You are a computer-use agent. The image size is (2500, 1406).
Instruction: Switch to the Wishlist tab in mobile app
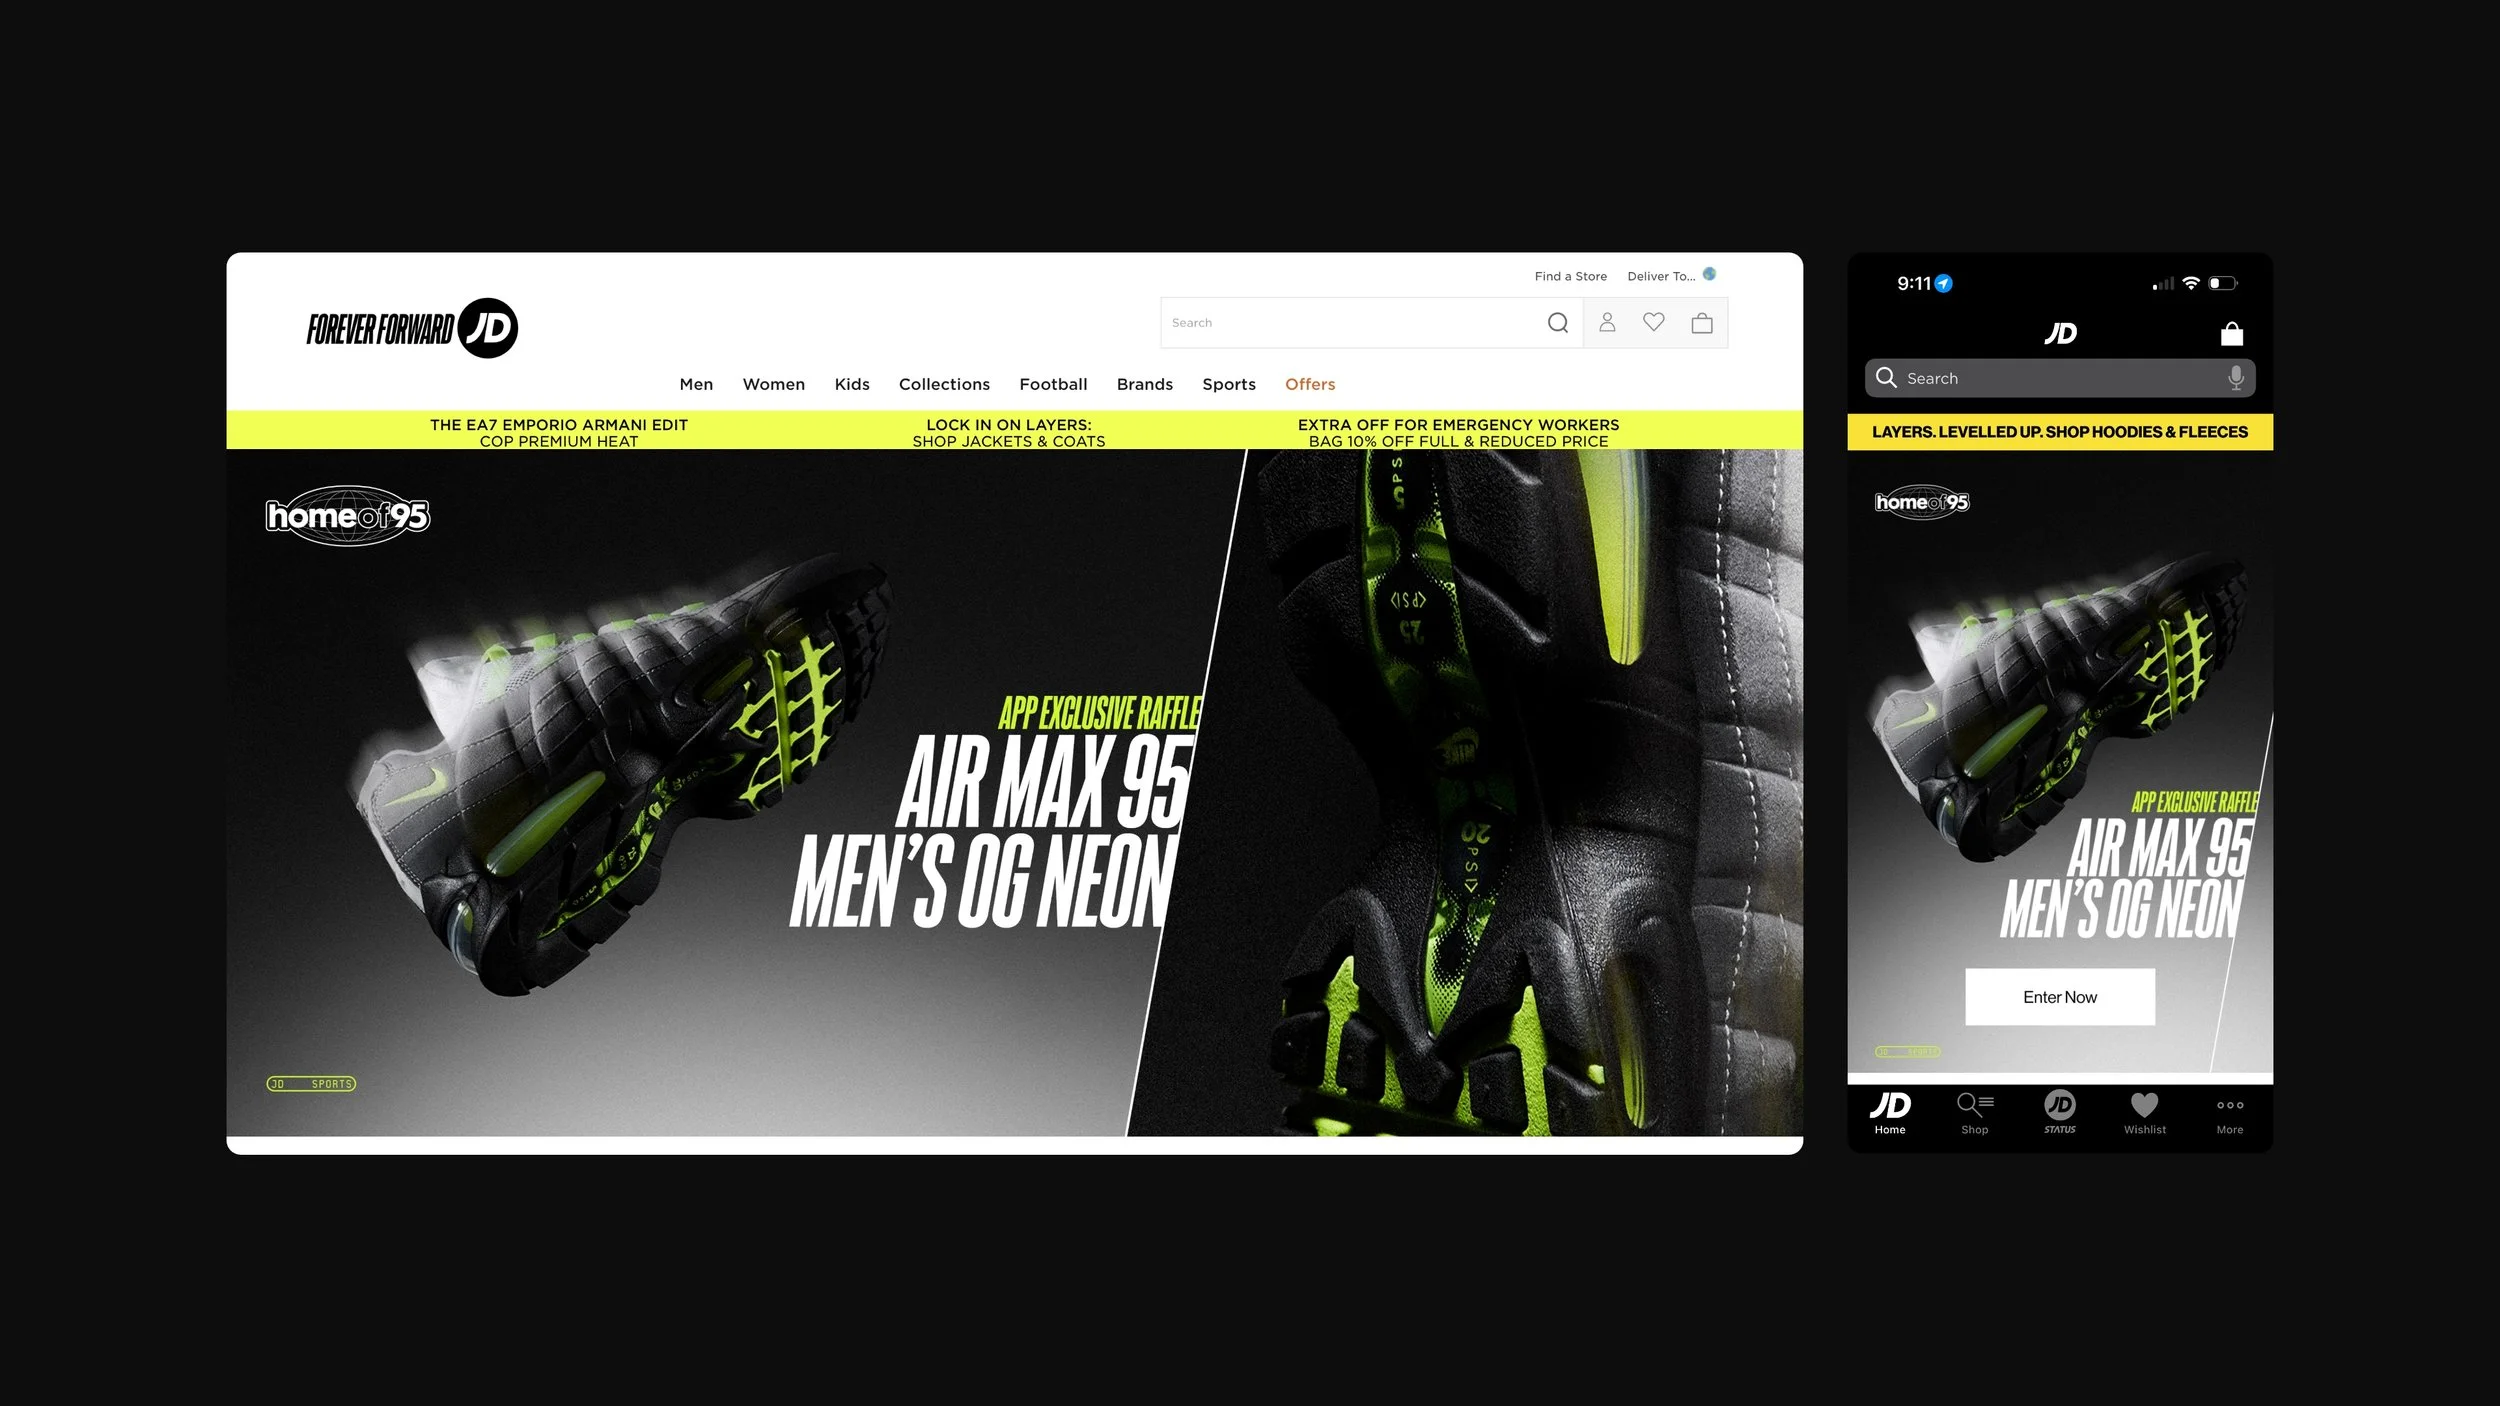pyautogui.click(x=2145, y=1113)
